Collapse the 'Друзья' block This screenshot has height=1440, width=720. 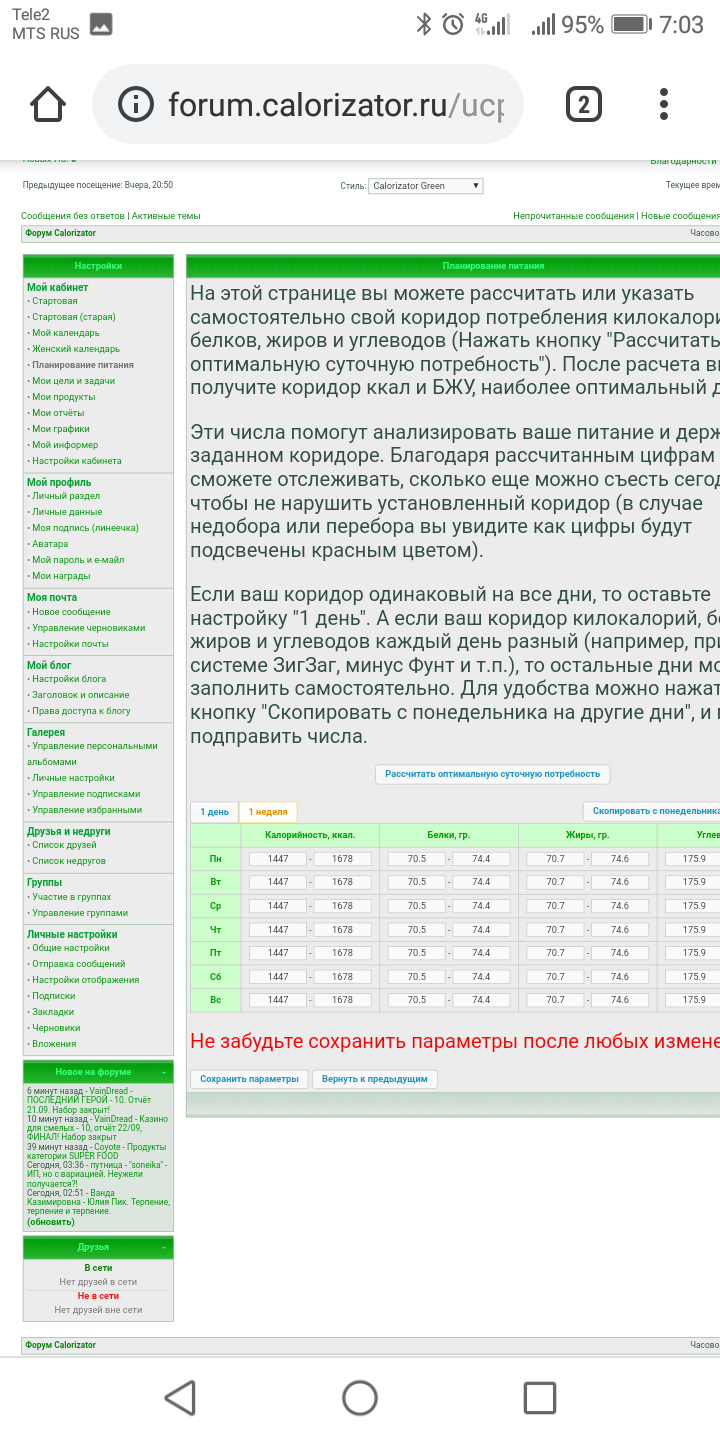pos(163,1247)
